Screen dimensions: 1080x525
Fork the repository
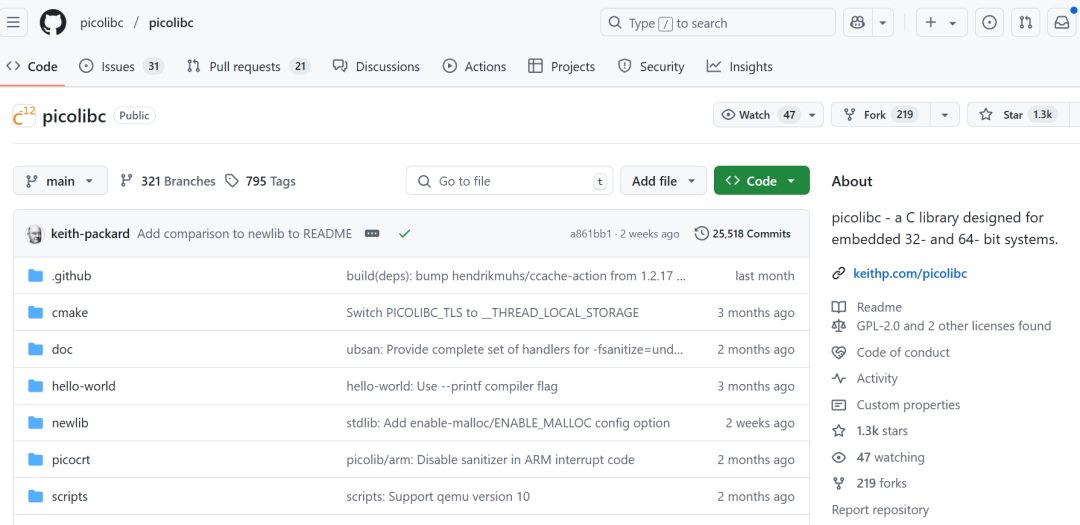tap(881, 115)
